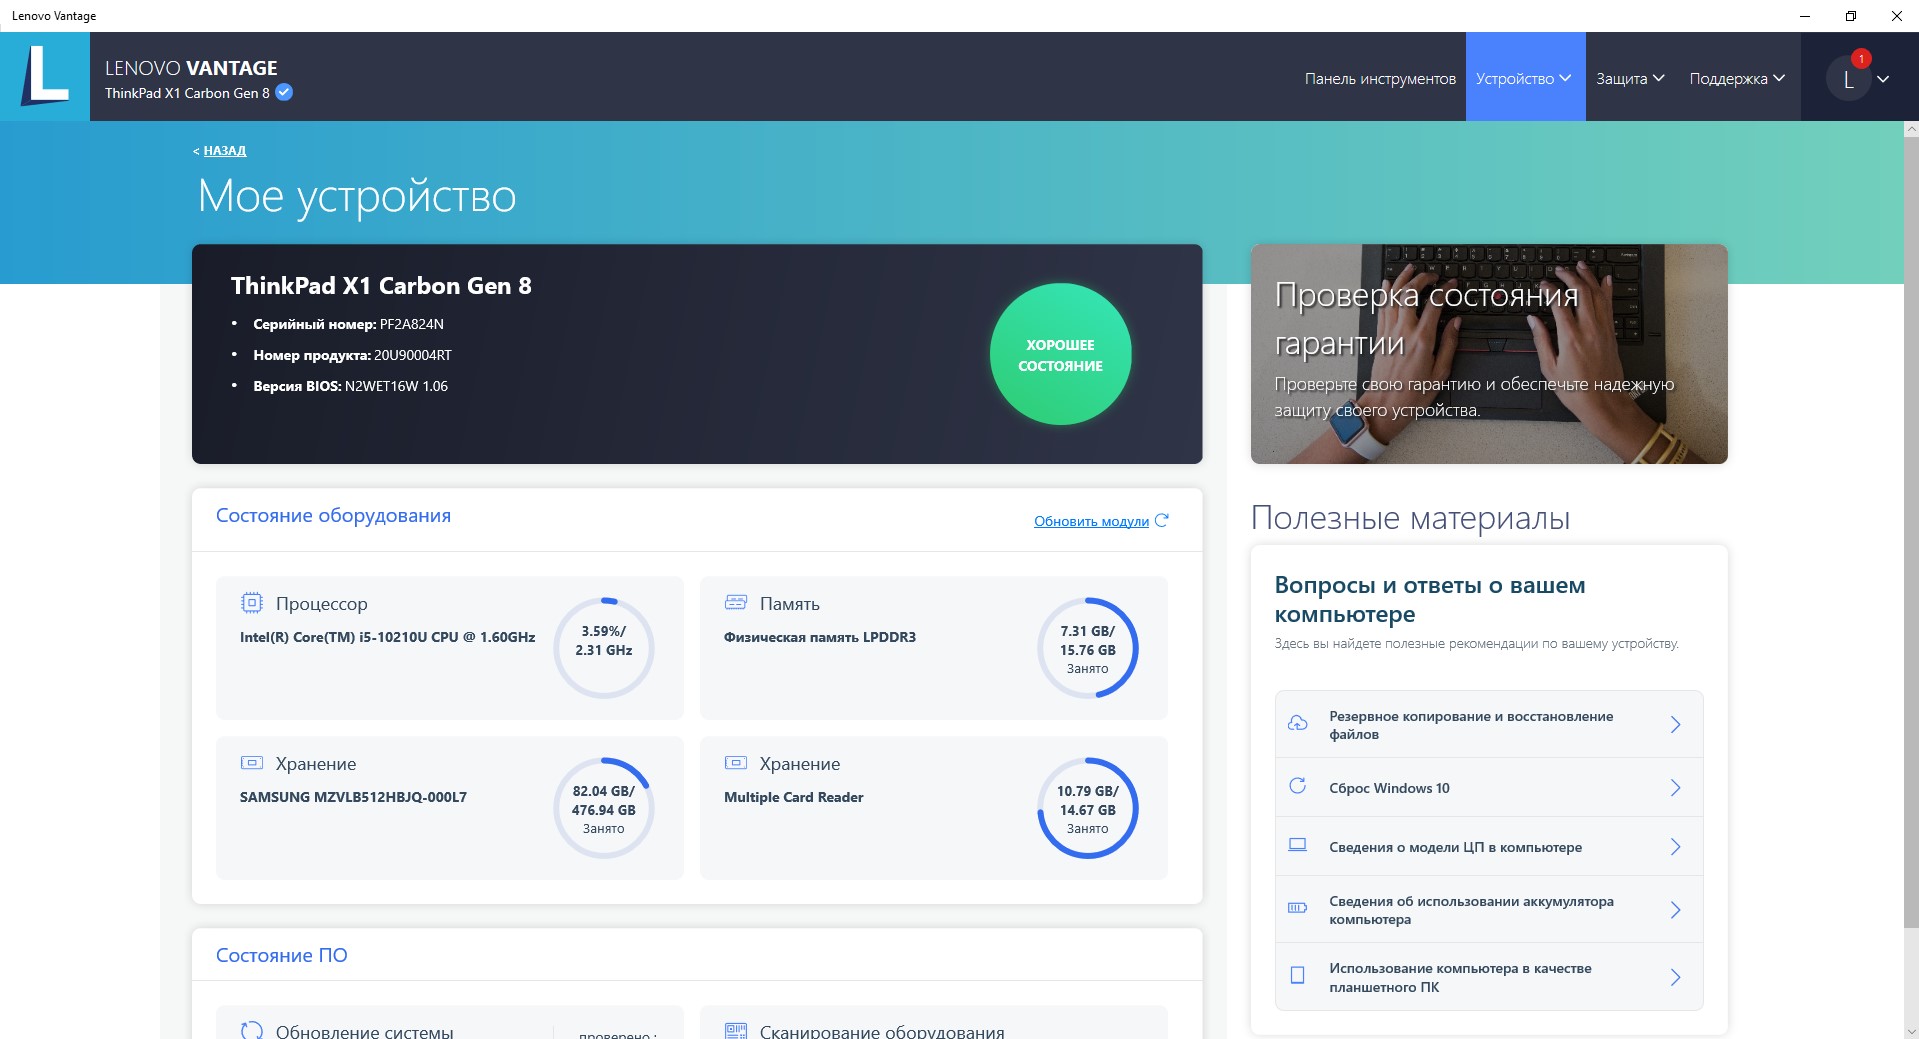Click the Multiple Card Reader storage icon
Viewport: 1919px width, 1039px height.
[735, 763]
